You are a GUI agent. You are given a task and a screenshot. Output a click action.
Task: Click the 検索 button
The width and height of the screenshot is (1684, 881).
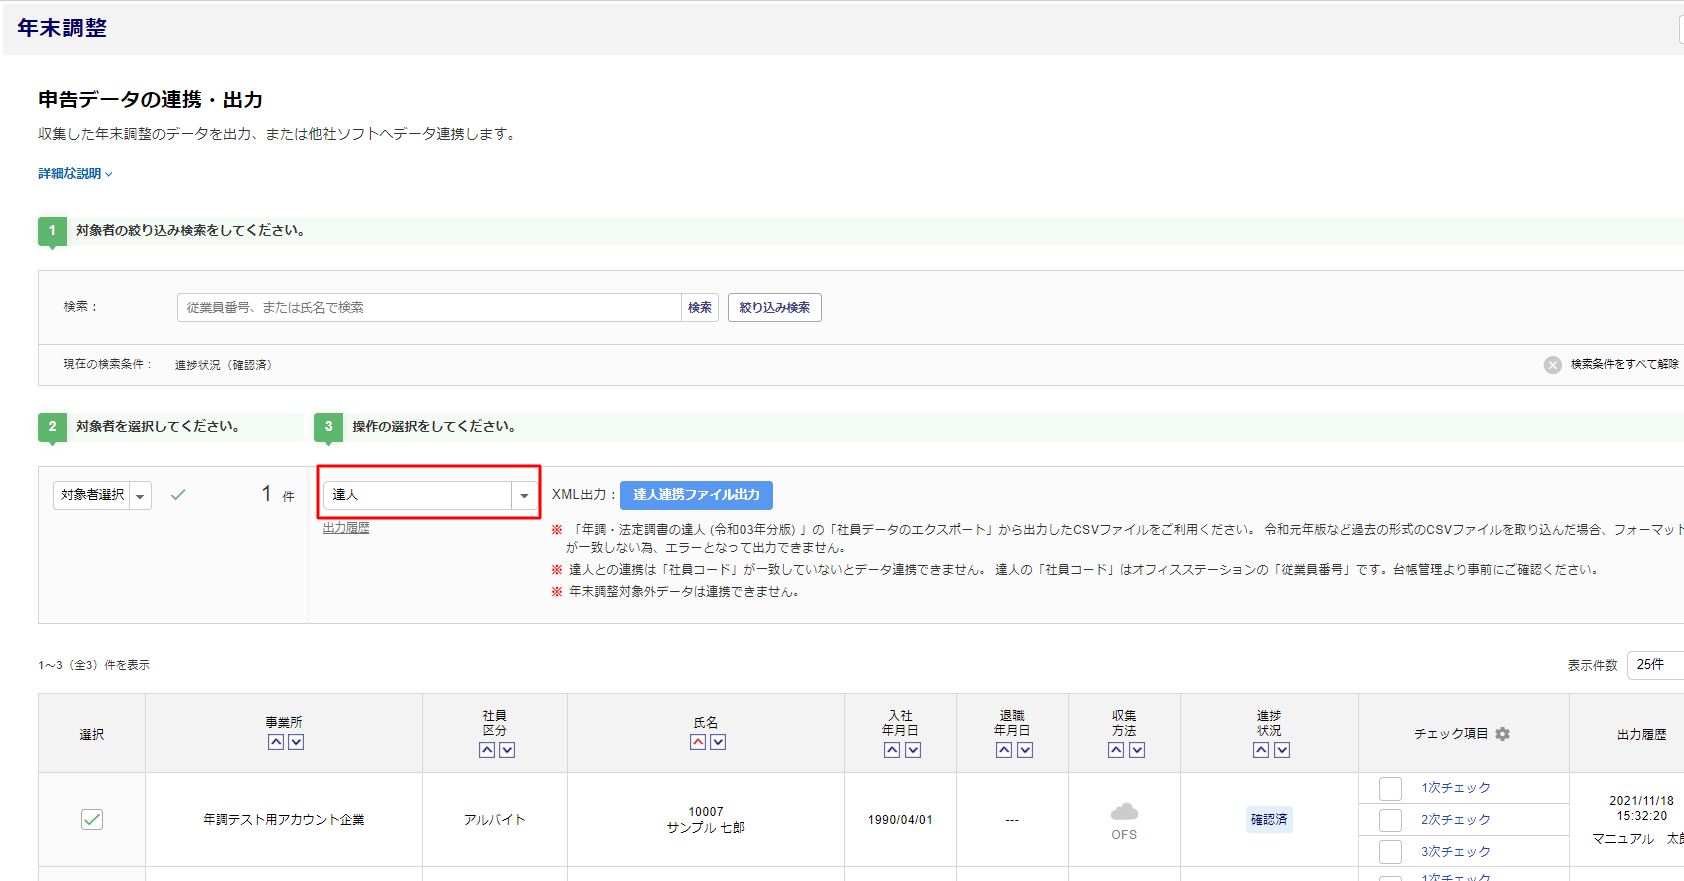click(700, 308)
